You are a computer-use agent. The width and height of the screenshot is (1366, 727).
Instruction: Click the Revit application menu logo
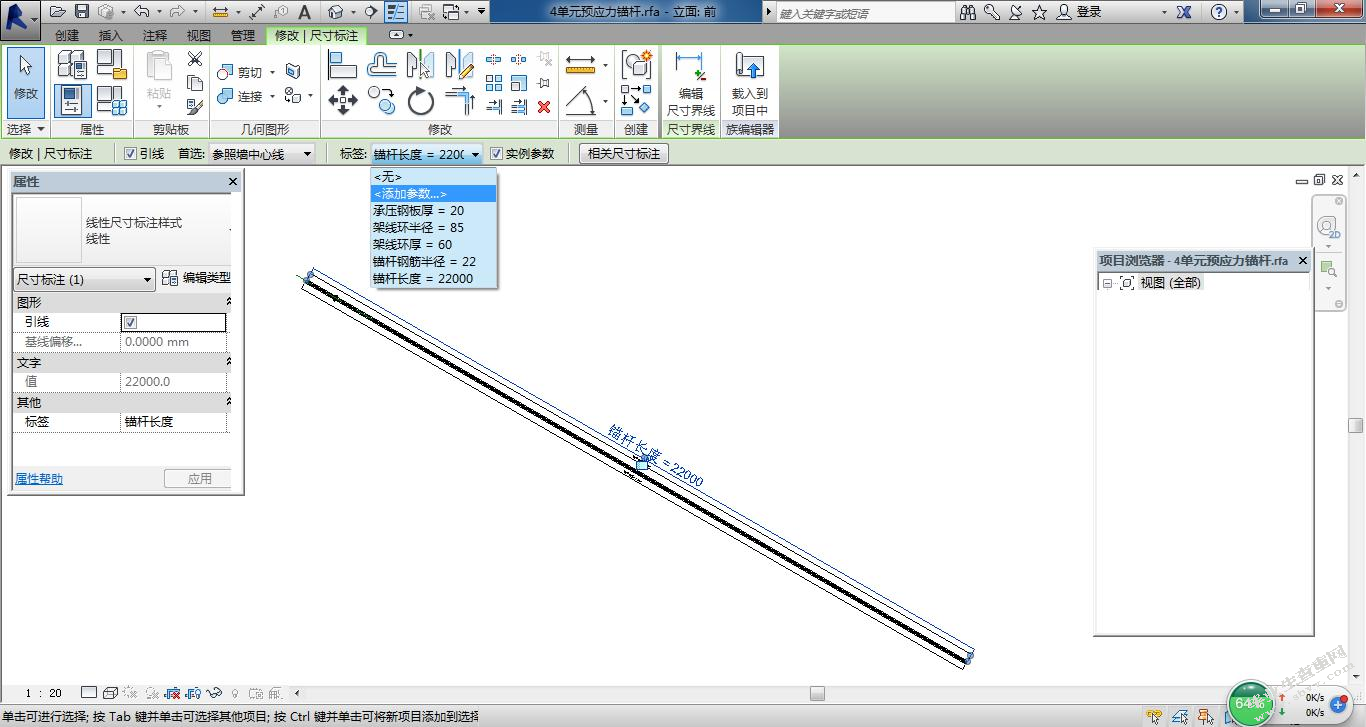click(x=19, y=18)
